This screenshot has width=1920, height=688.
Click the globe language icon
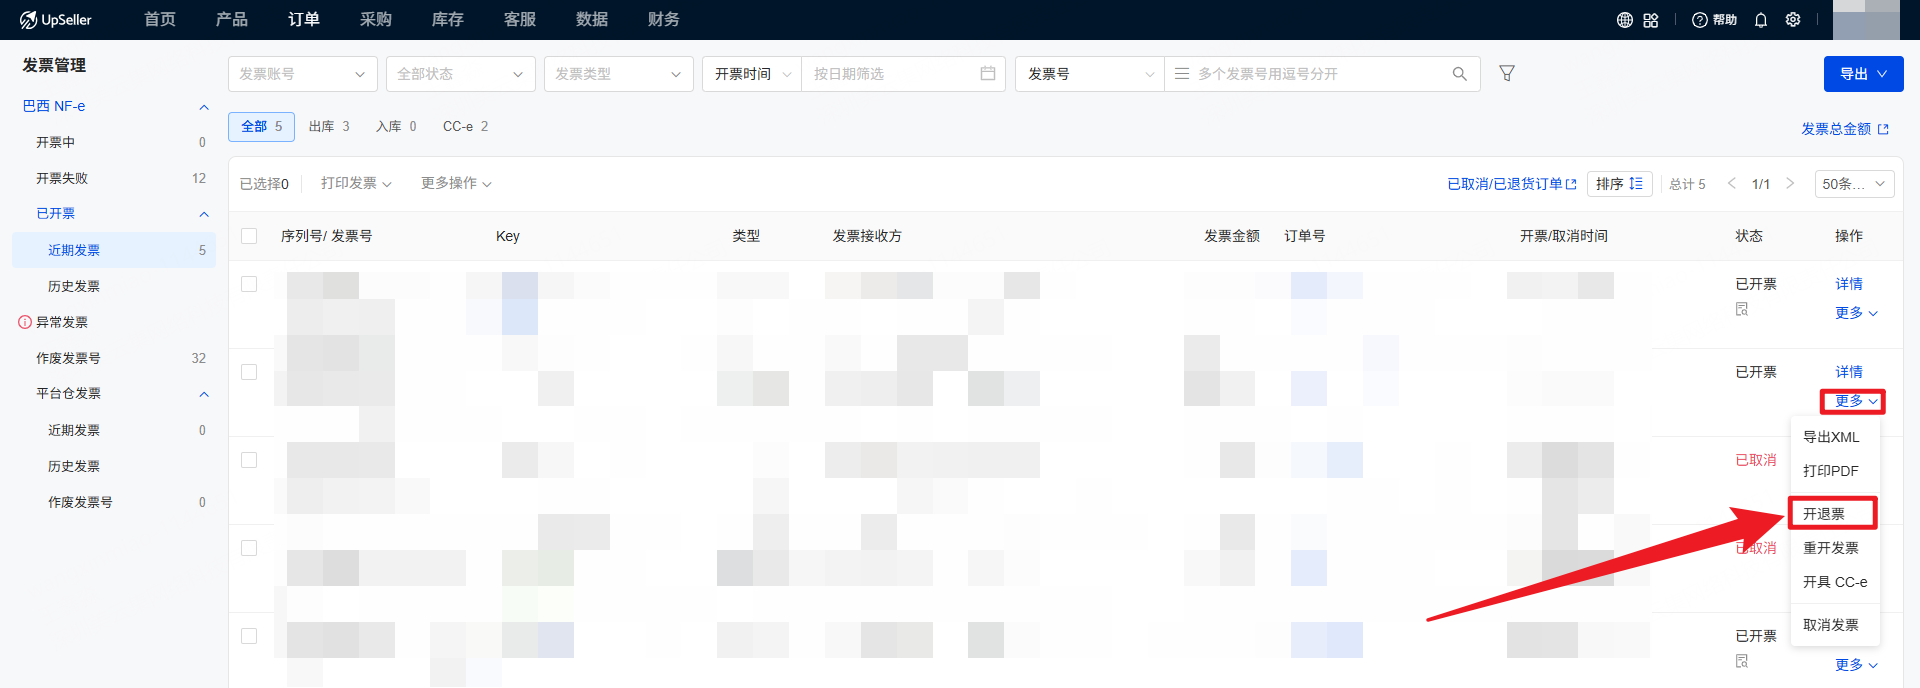tap(1624, 20)
